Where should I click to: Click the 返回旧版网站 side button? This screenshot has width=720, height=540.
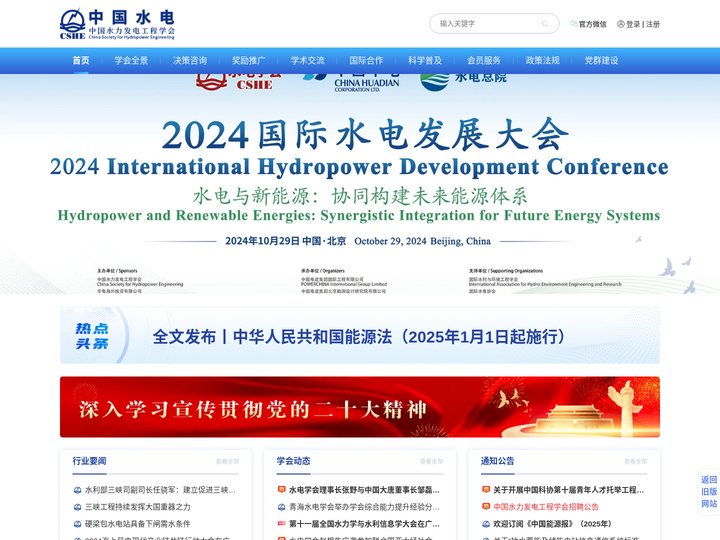point(709,492)
